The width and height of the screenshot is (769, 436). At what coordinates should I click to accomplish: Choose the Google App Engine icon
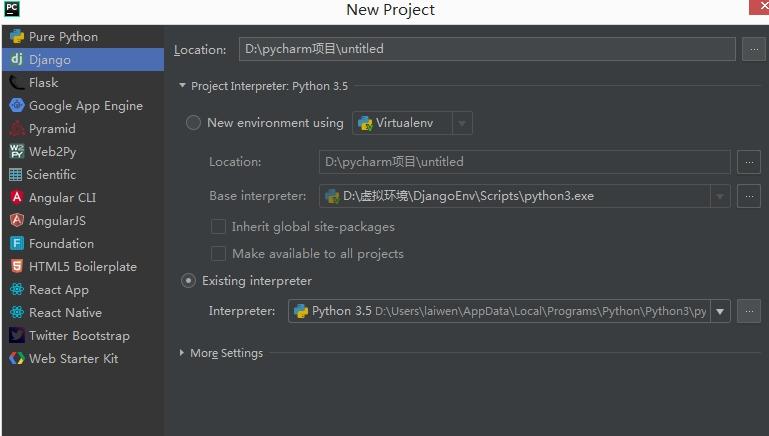(x=17, y=105)
